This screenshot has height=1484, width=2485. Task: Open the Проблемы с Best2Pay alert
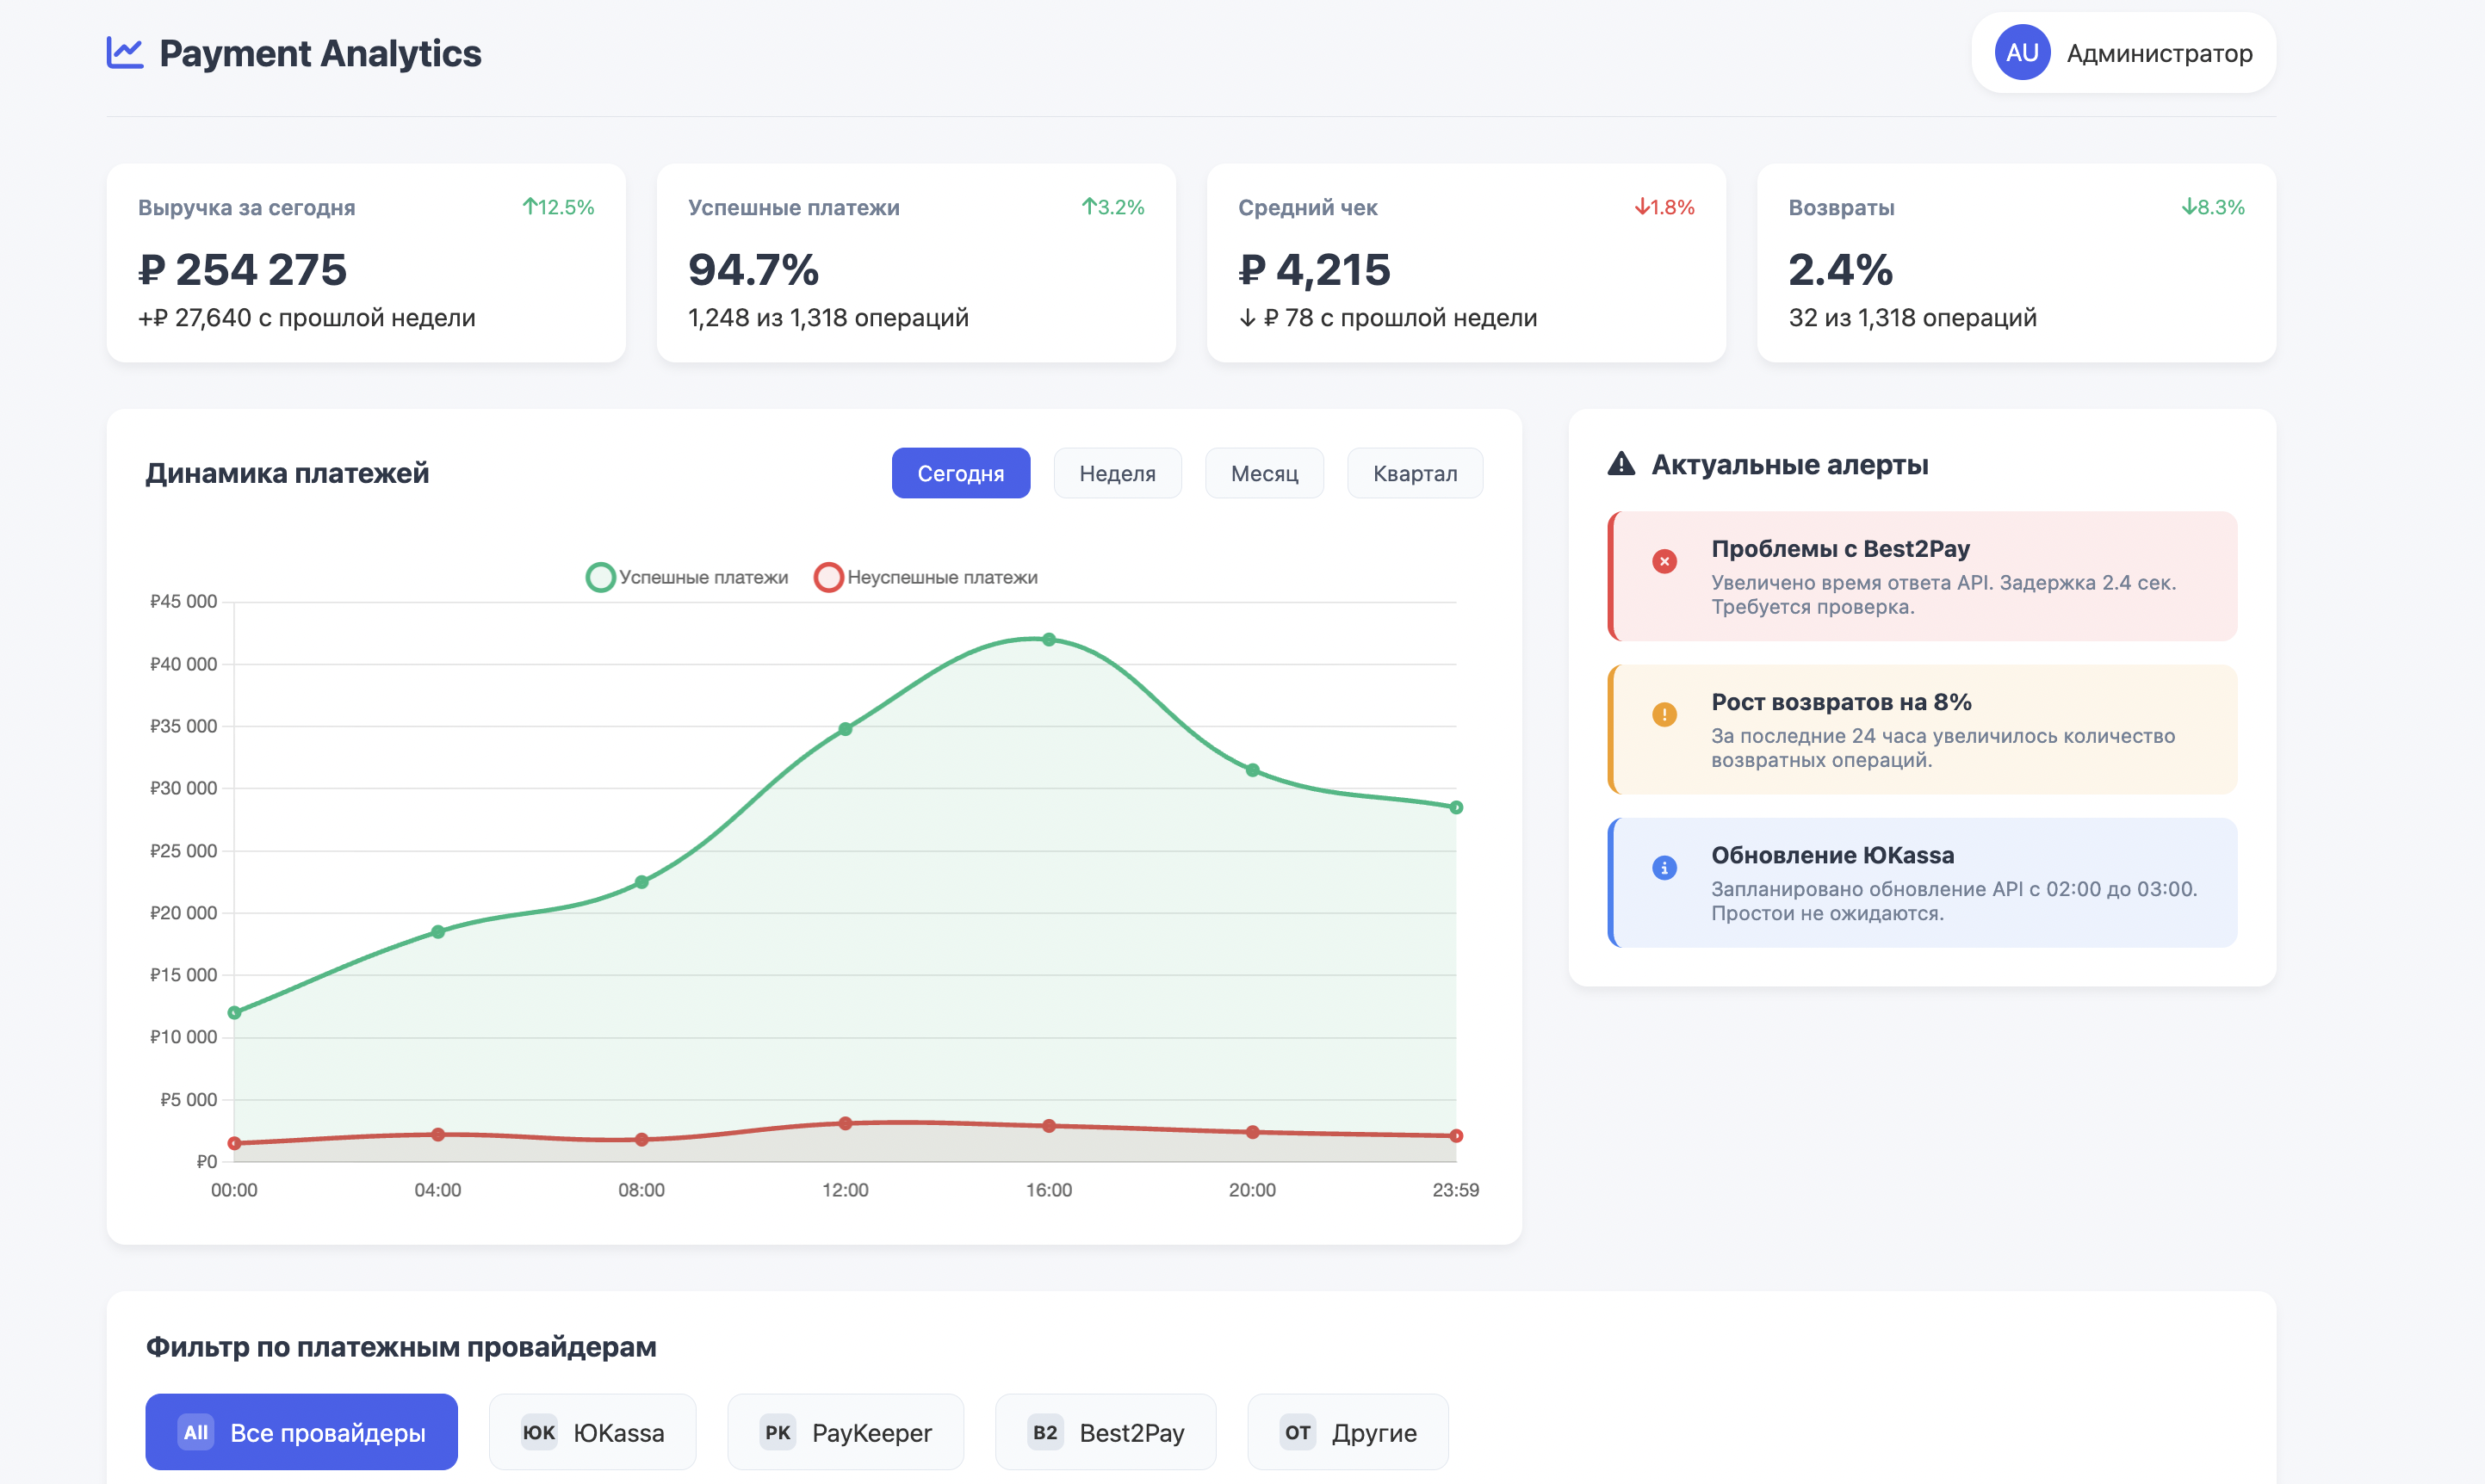tap(1922, 576)
